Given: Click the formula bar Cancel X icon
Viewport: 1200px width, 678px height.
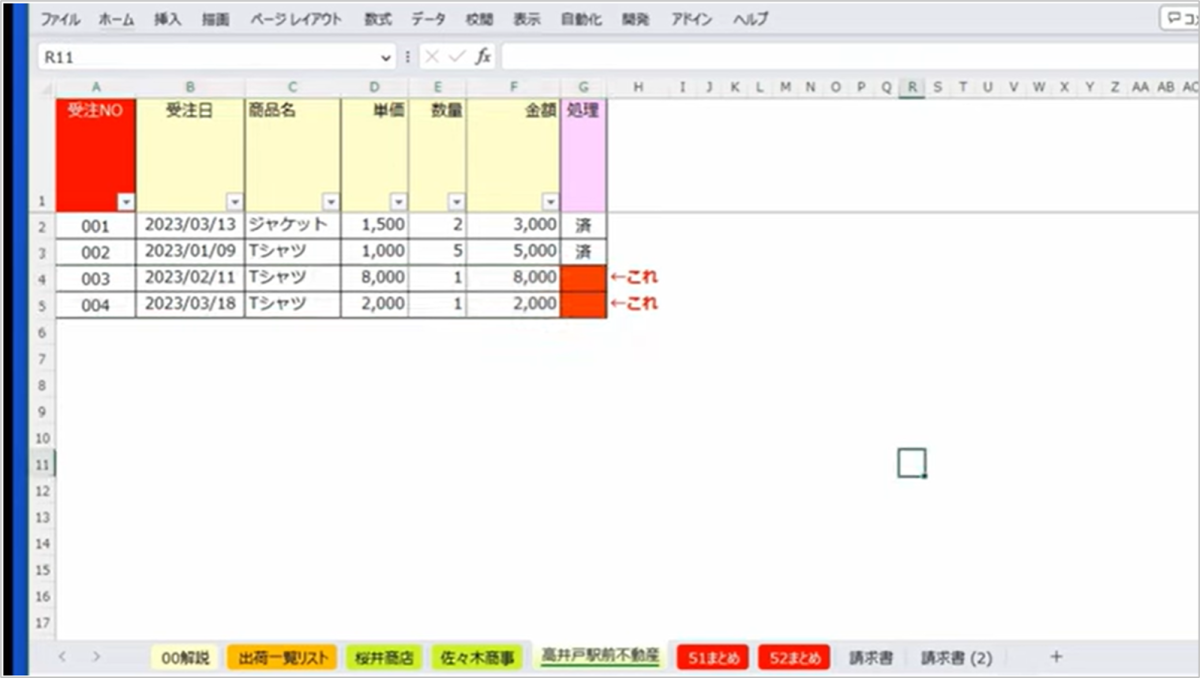Looking at the screenshot, I should pos(433,57).
